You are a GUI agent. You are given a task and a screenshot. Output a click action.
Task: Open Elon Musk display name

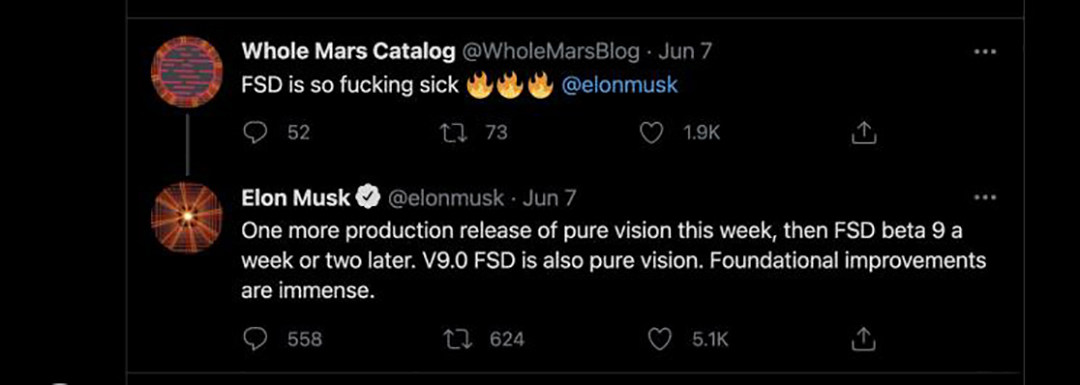click(296, 198)
